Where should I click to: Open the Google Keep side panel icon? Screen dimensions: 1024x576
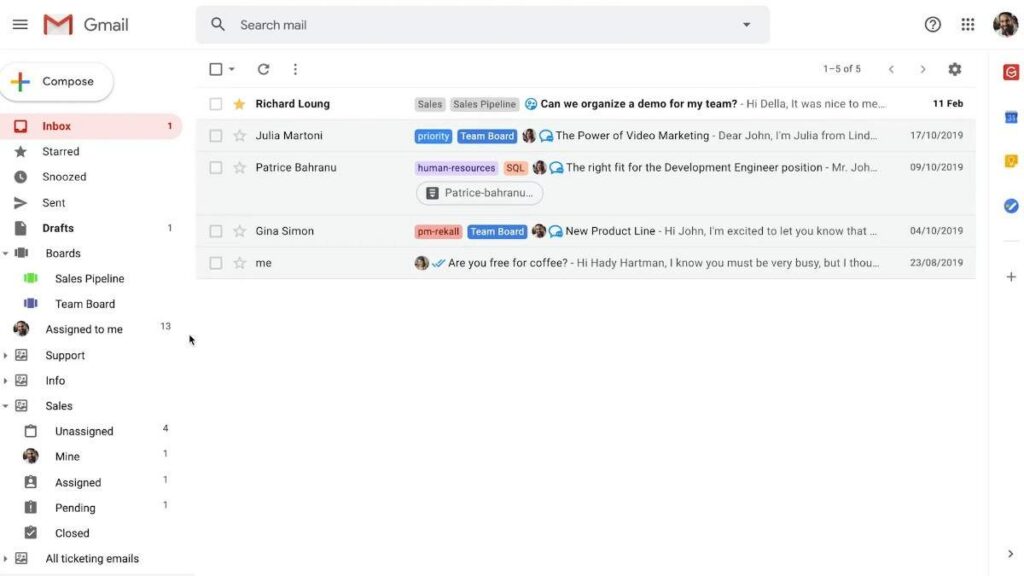(x=1011, y=161)
